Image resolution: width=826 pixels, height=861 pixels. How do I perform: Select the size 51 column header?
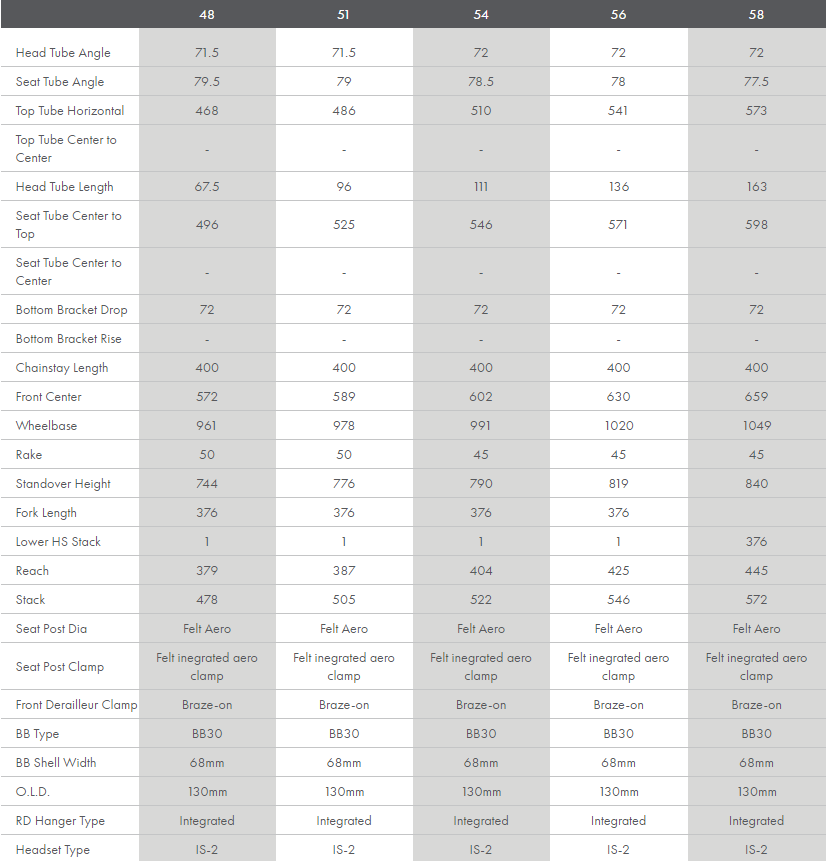344,14
